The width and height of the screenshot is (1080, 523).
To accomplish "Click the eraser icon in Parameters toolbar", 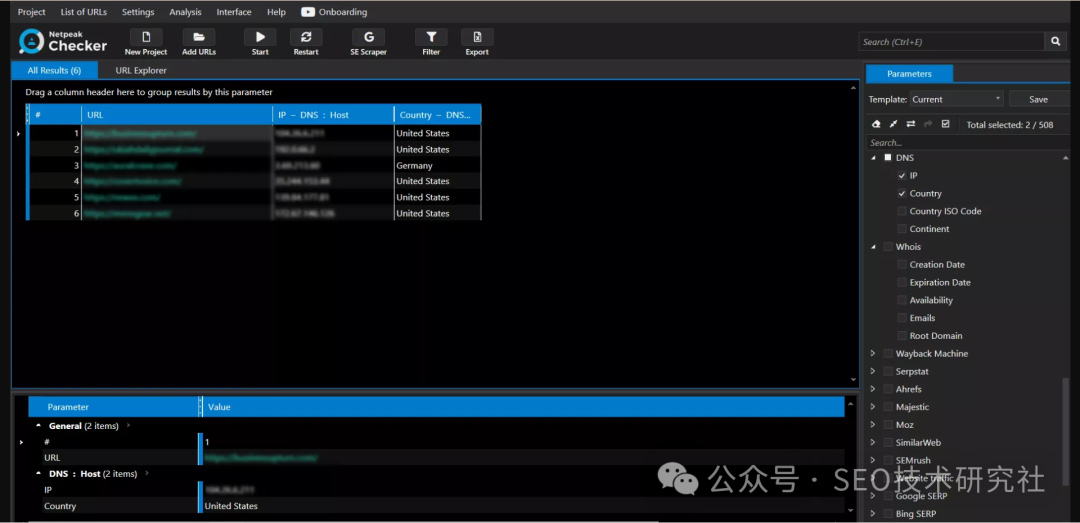I will [877, 124].
